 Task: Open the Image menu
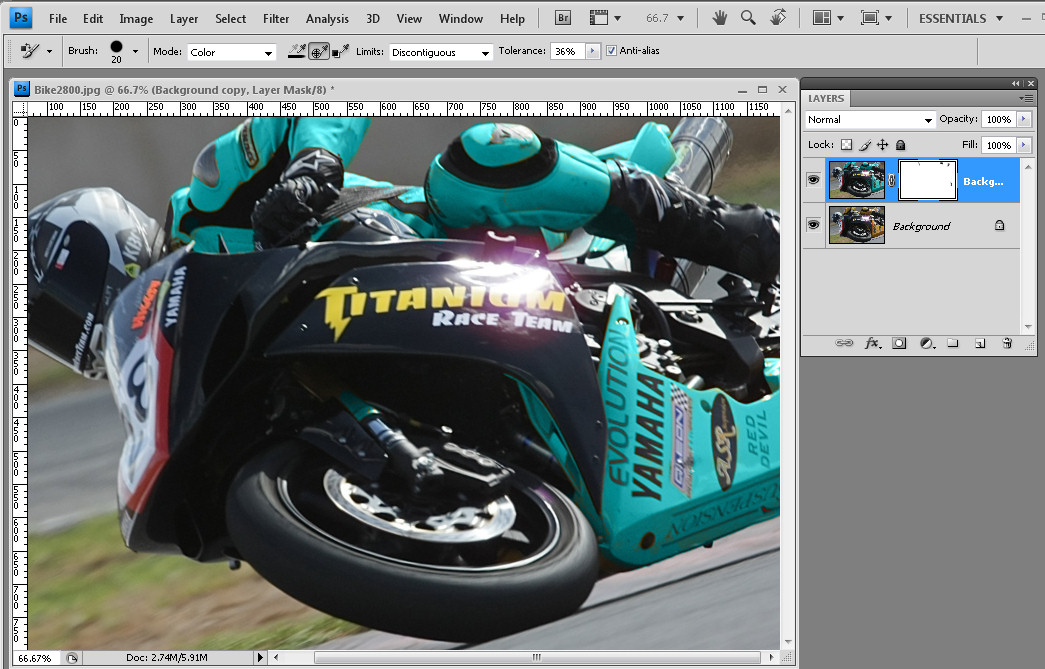pyautogui.click(x=136, y=19)
